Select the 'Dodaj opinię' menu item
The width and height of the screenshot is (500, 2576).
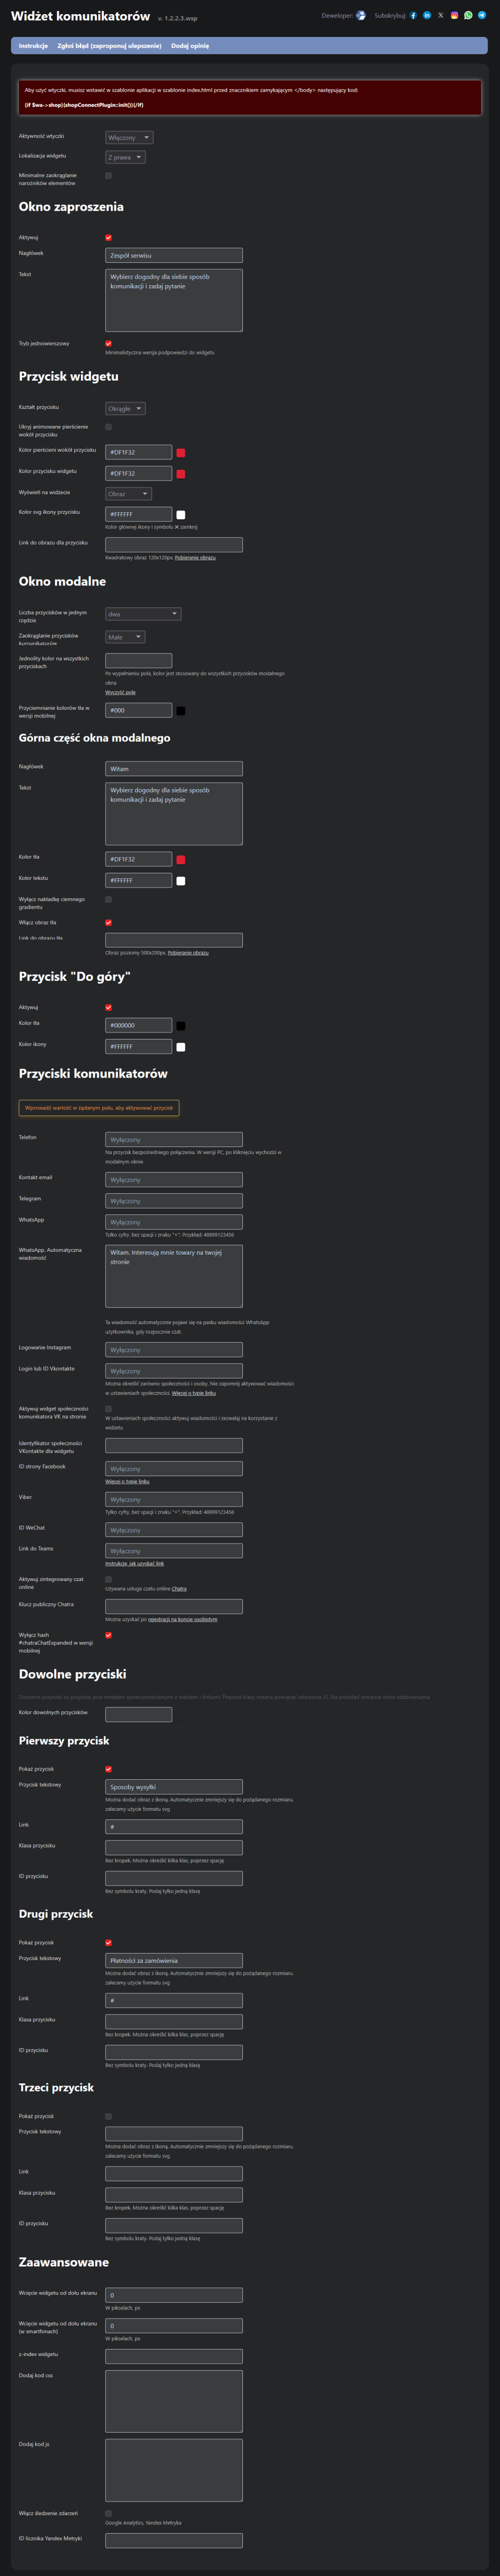(190, 46)
